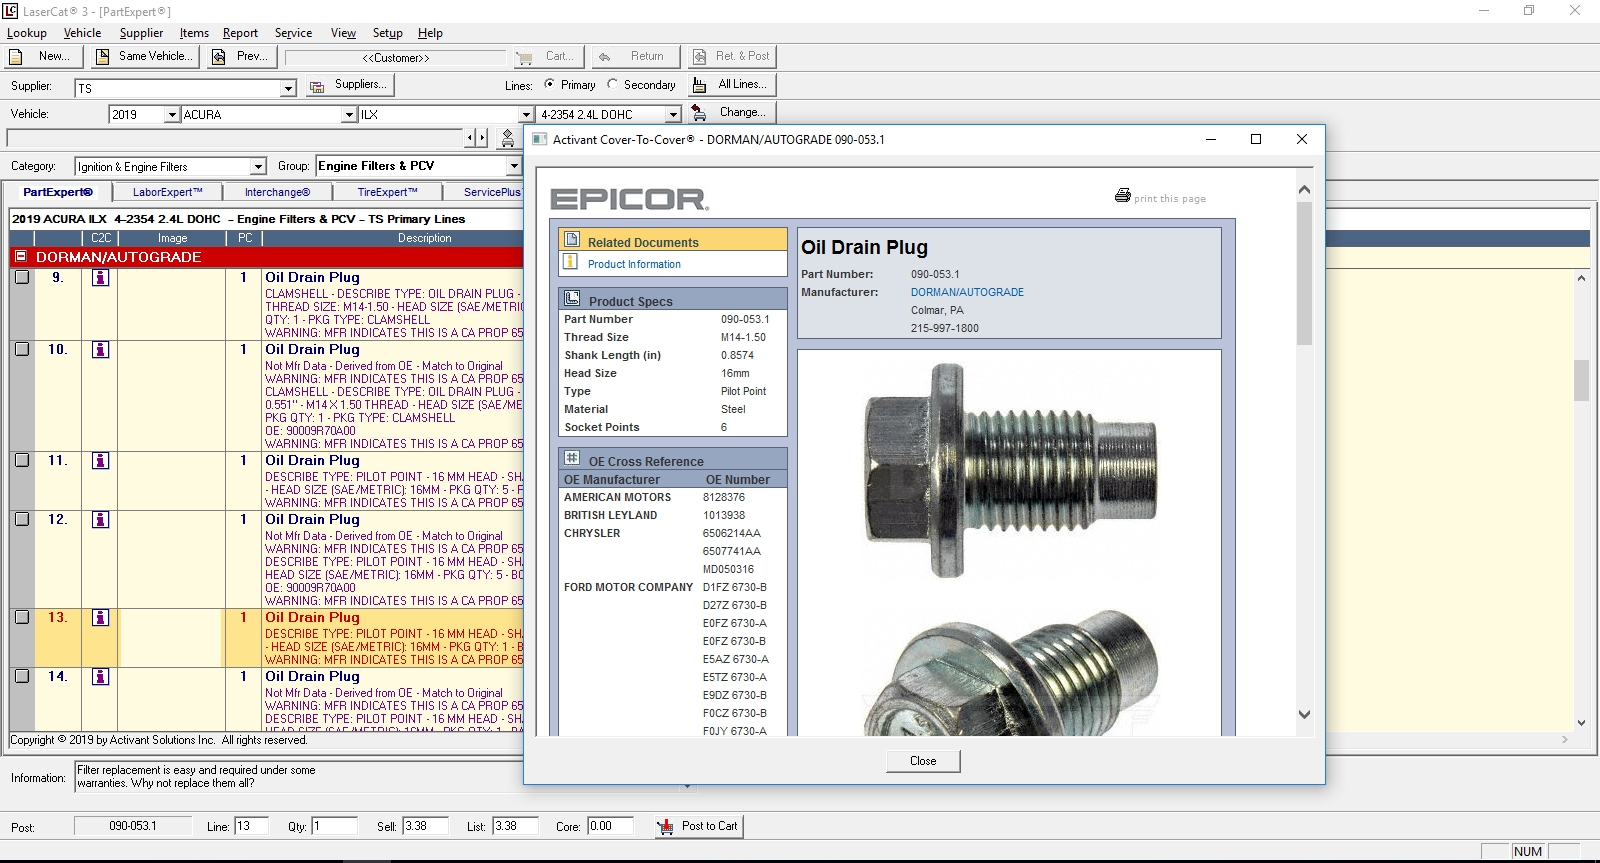
Task: Click the printer icon beside print this page
Action: [x=1122, y=196]
